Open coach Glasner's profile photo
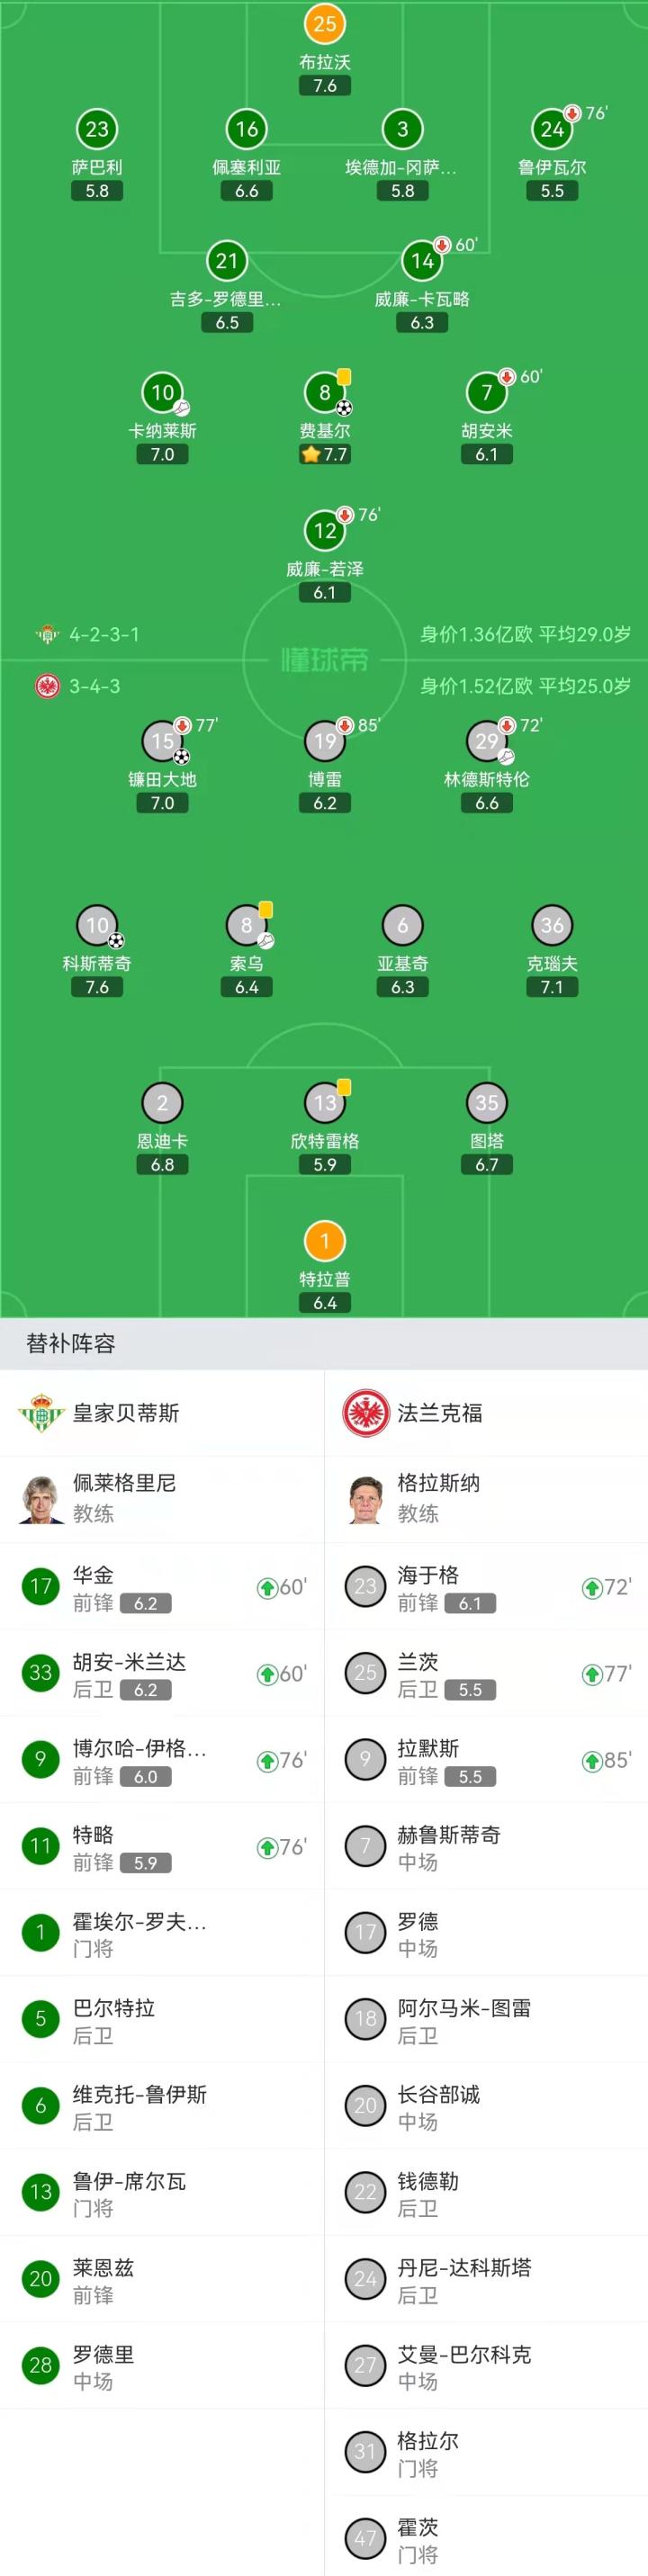 pyautogui.click(x=365, y=1498)
